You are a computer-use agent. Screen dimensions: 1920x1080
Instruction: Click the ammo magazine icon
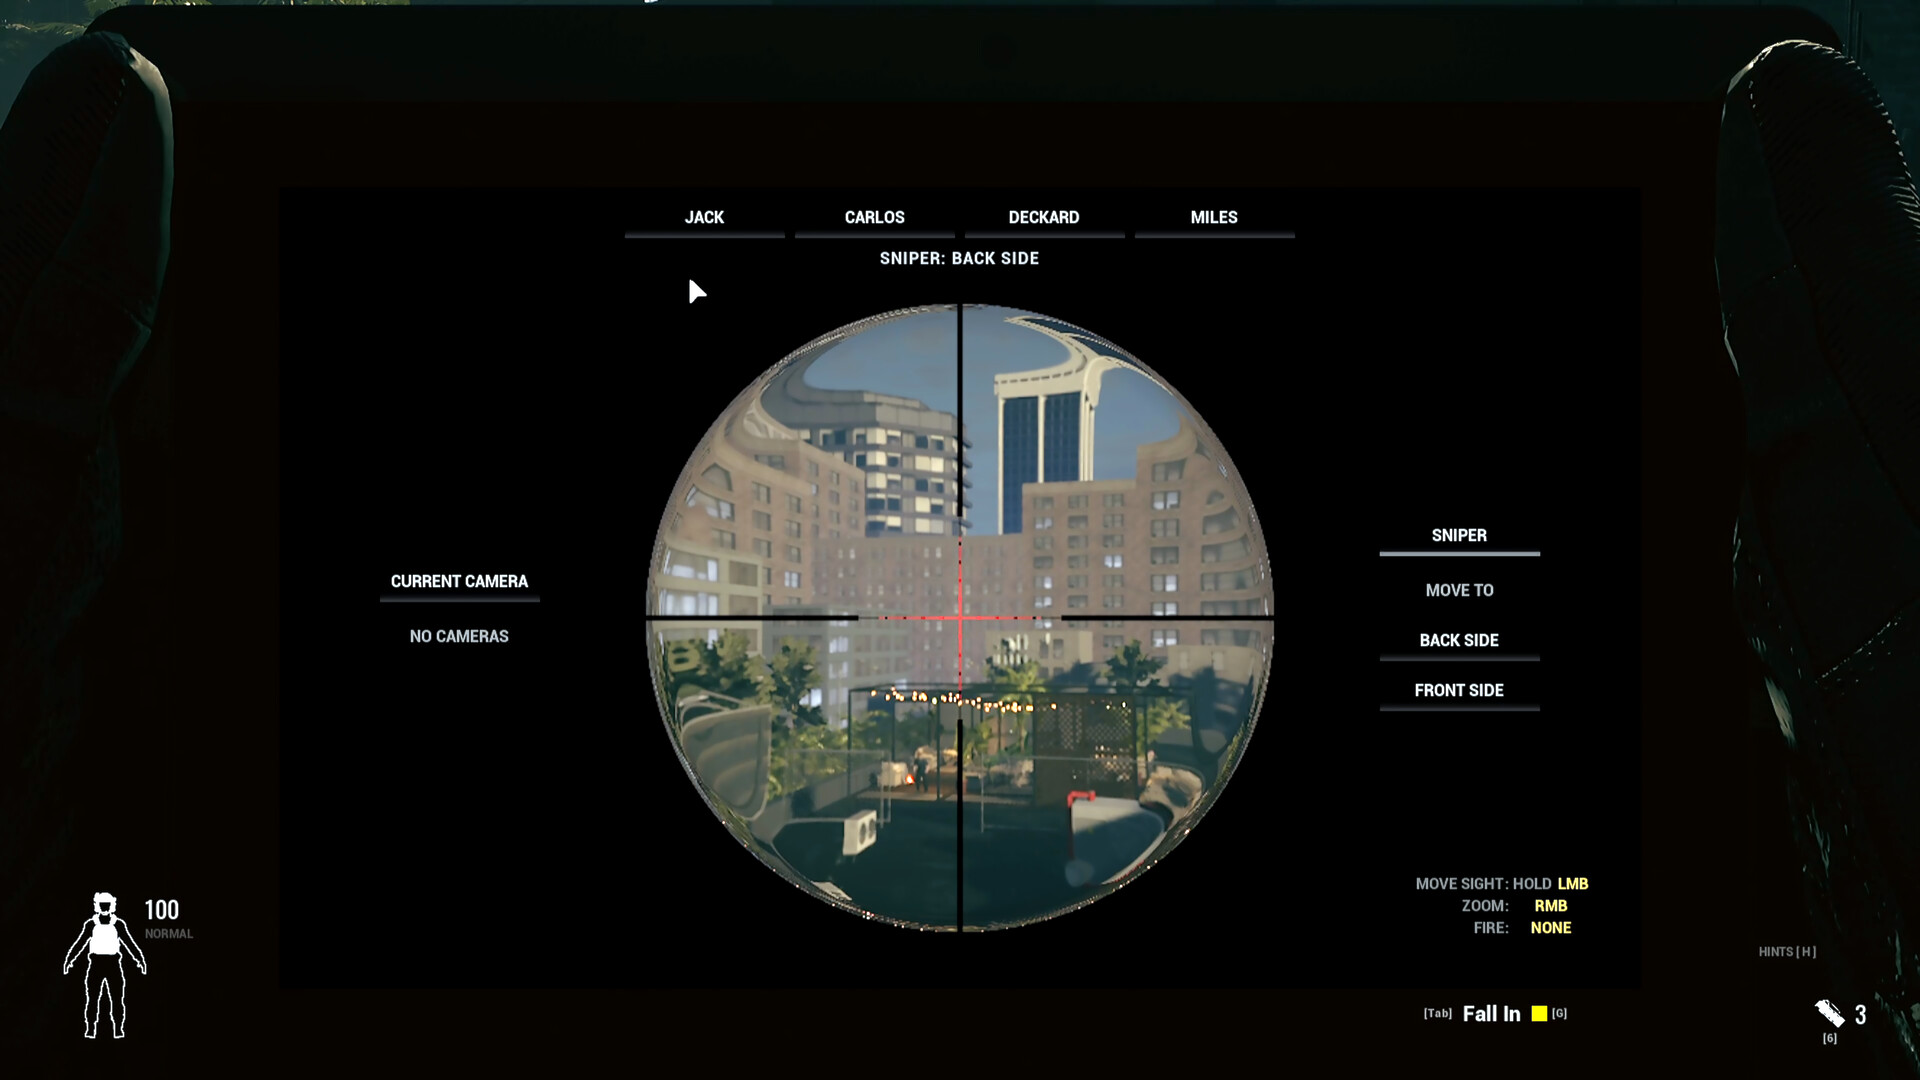click(x=1830, y=1012)
